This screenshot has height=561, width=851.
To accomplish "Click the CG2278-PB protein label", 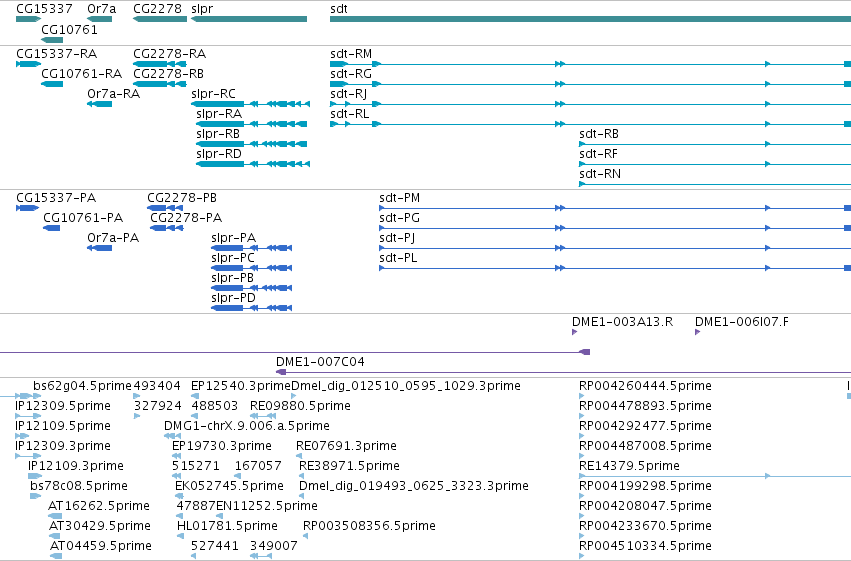I will tap(182, 198).
